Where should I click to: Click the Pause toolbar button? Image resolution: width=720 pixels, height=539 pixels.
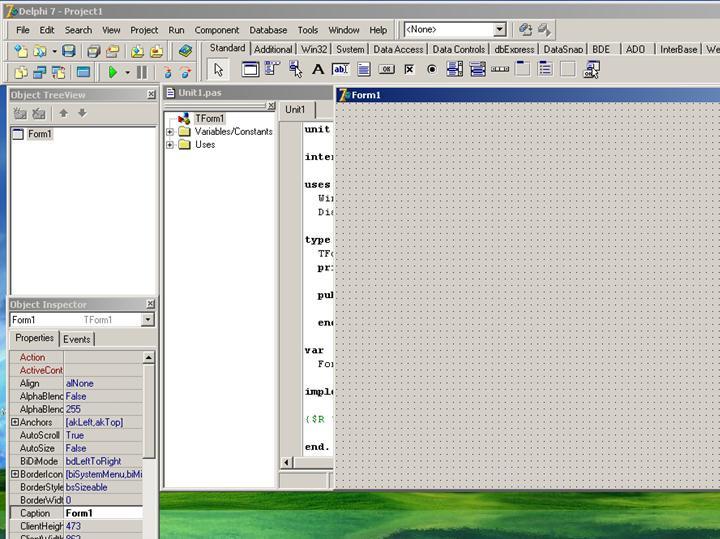[x=142, y=72]
